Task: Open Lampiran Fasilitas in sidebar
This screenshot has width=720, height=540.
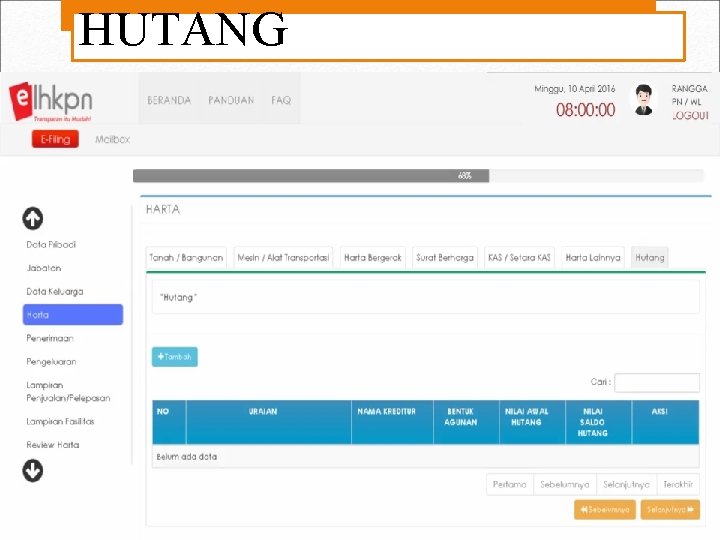Action: [60, 421]
